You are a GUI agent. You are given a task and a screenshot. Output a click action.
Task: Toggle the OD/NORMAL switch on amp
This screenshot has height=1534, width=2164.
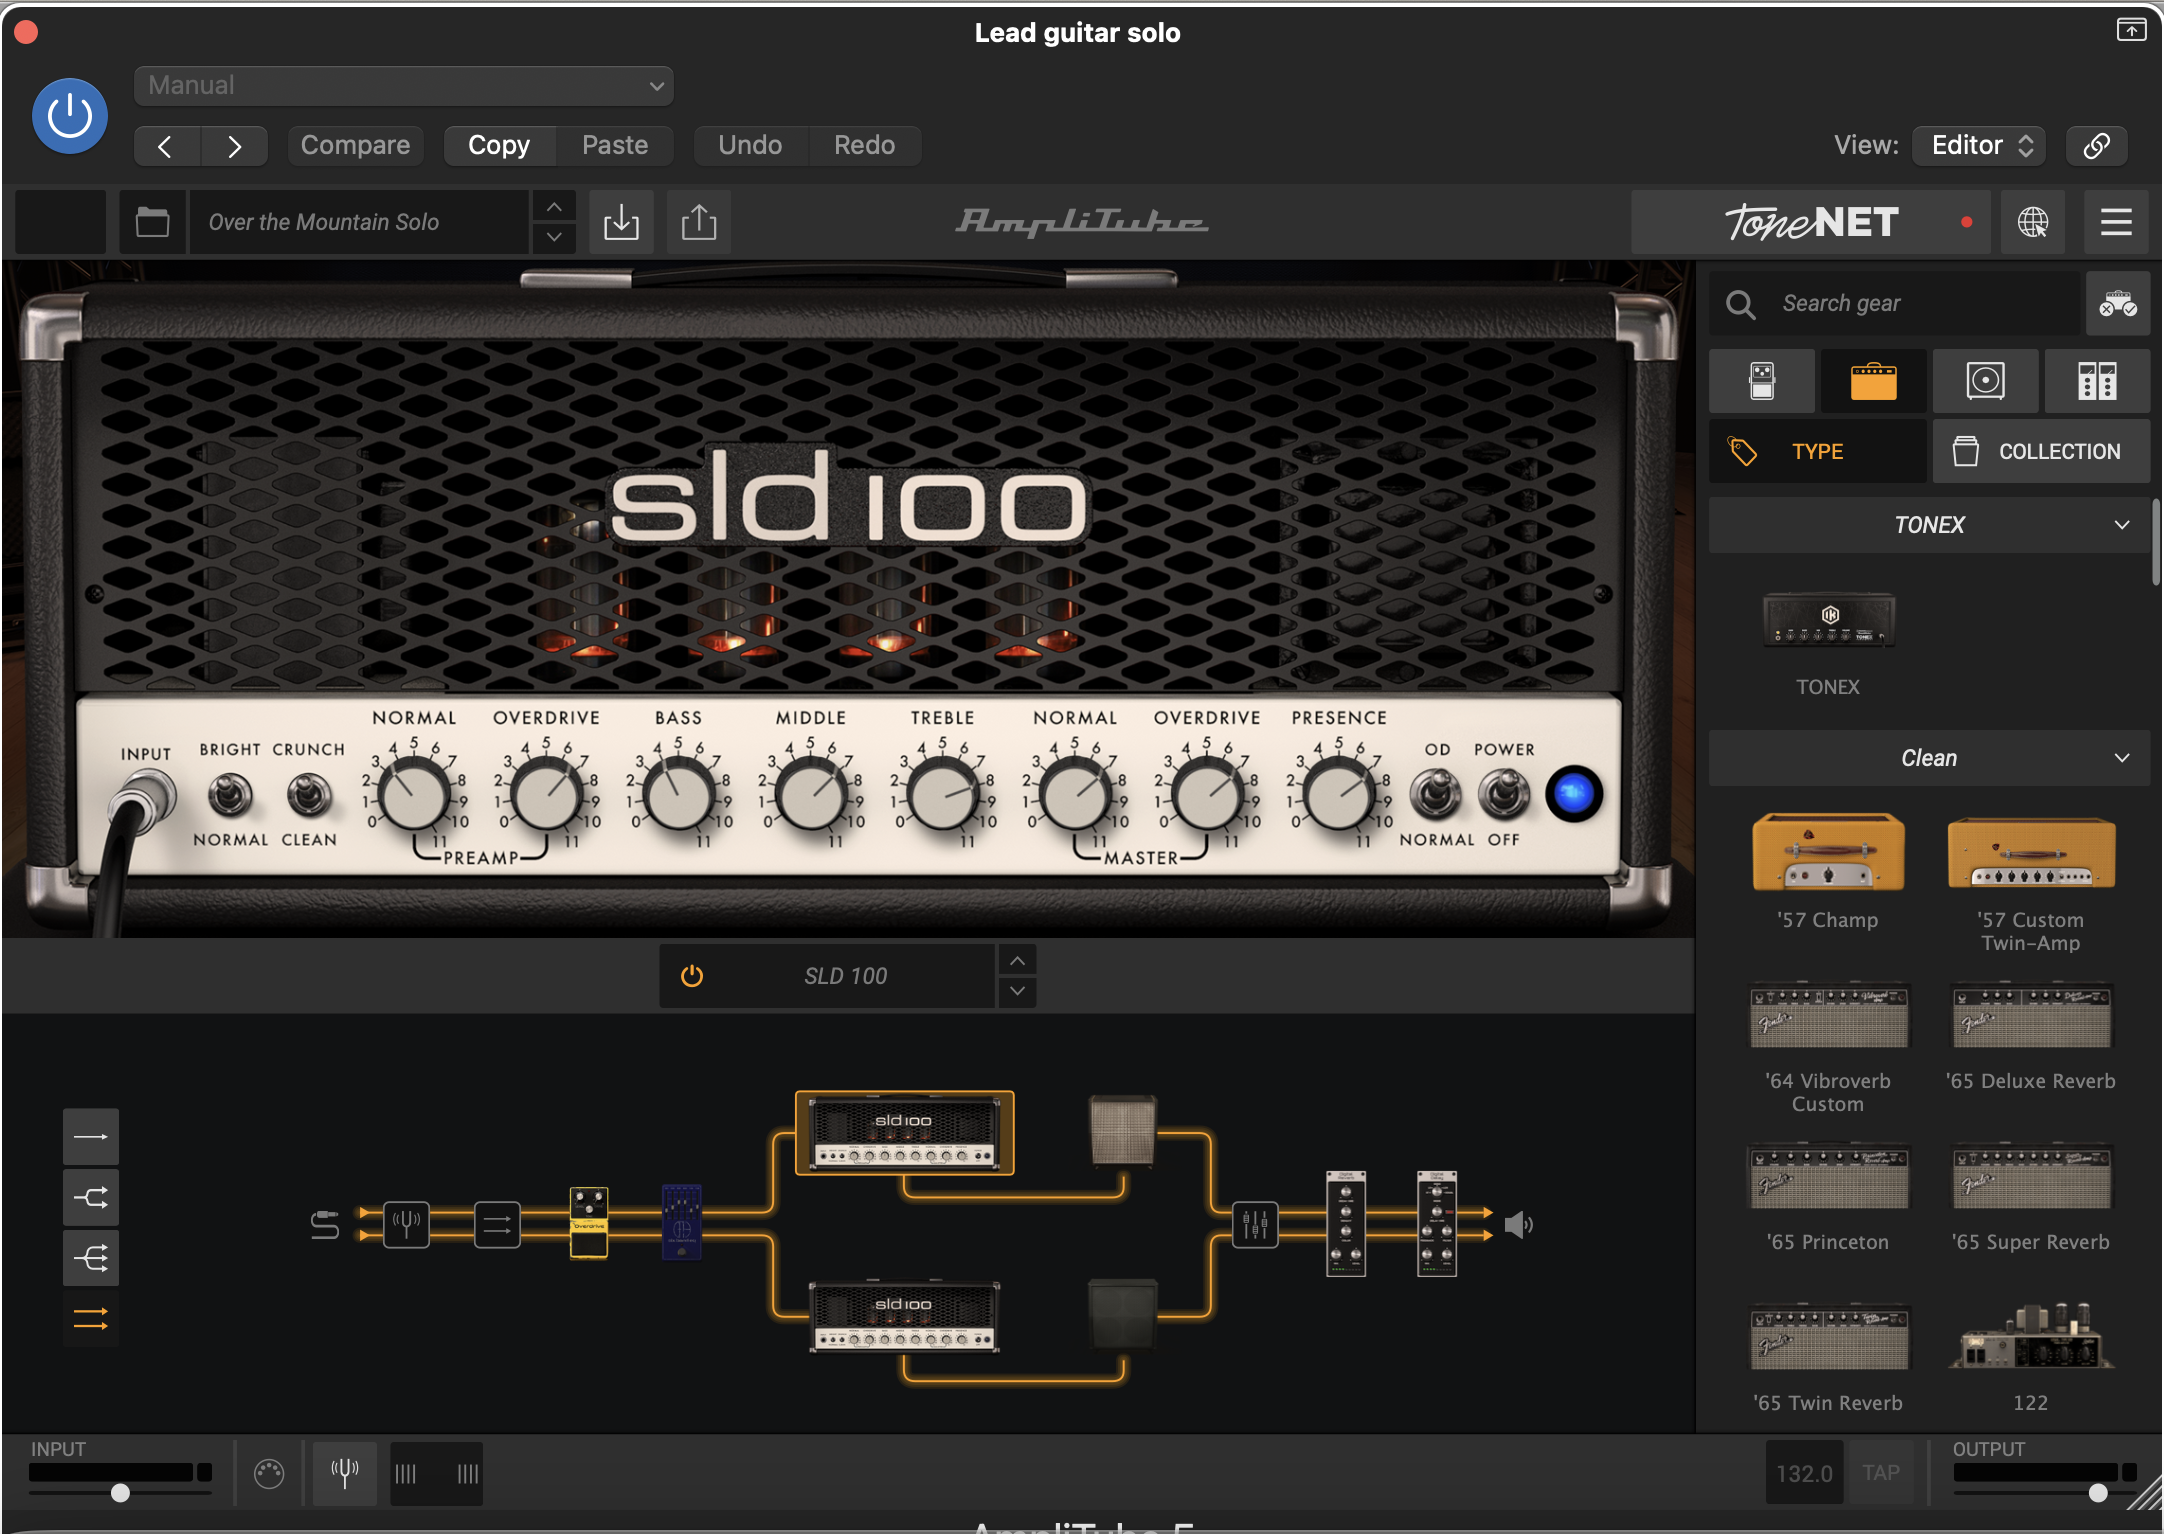(x=1436, y=794)
